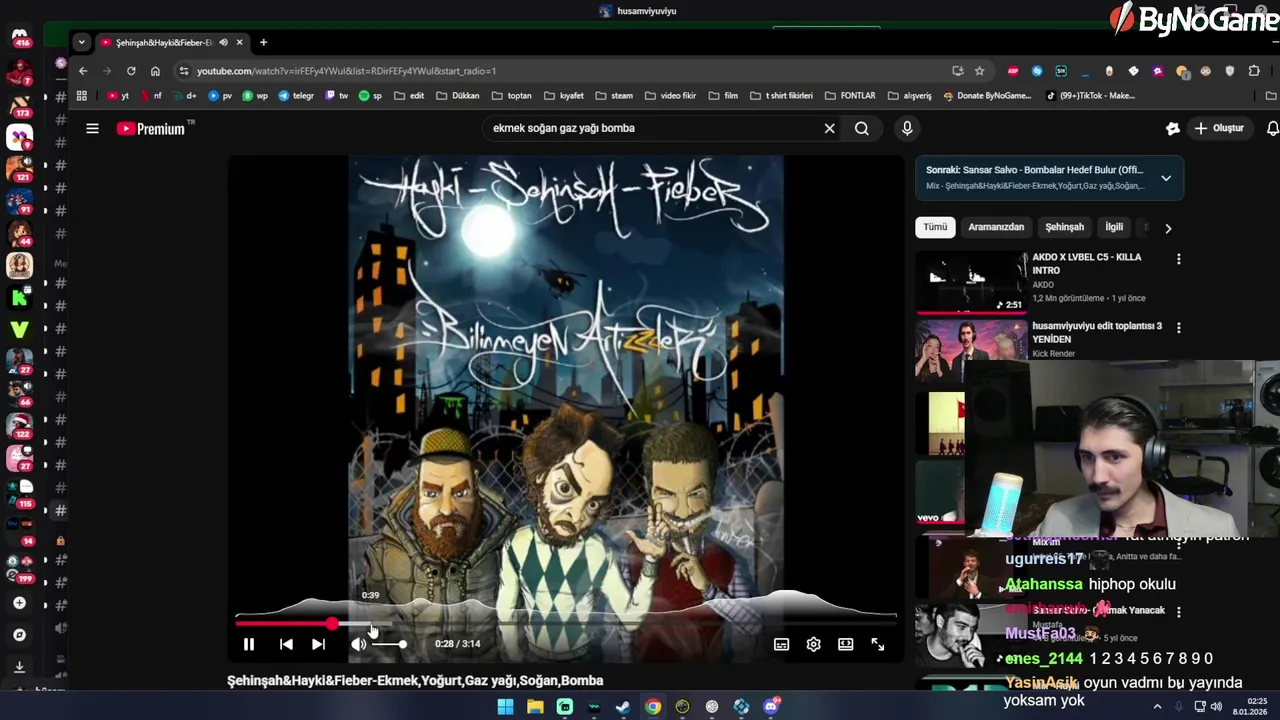Click the YouTube search magnifier button
The height and width of the screenshot is (720, 1280).
861,128
